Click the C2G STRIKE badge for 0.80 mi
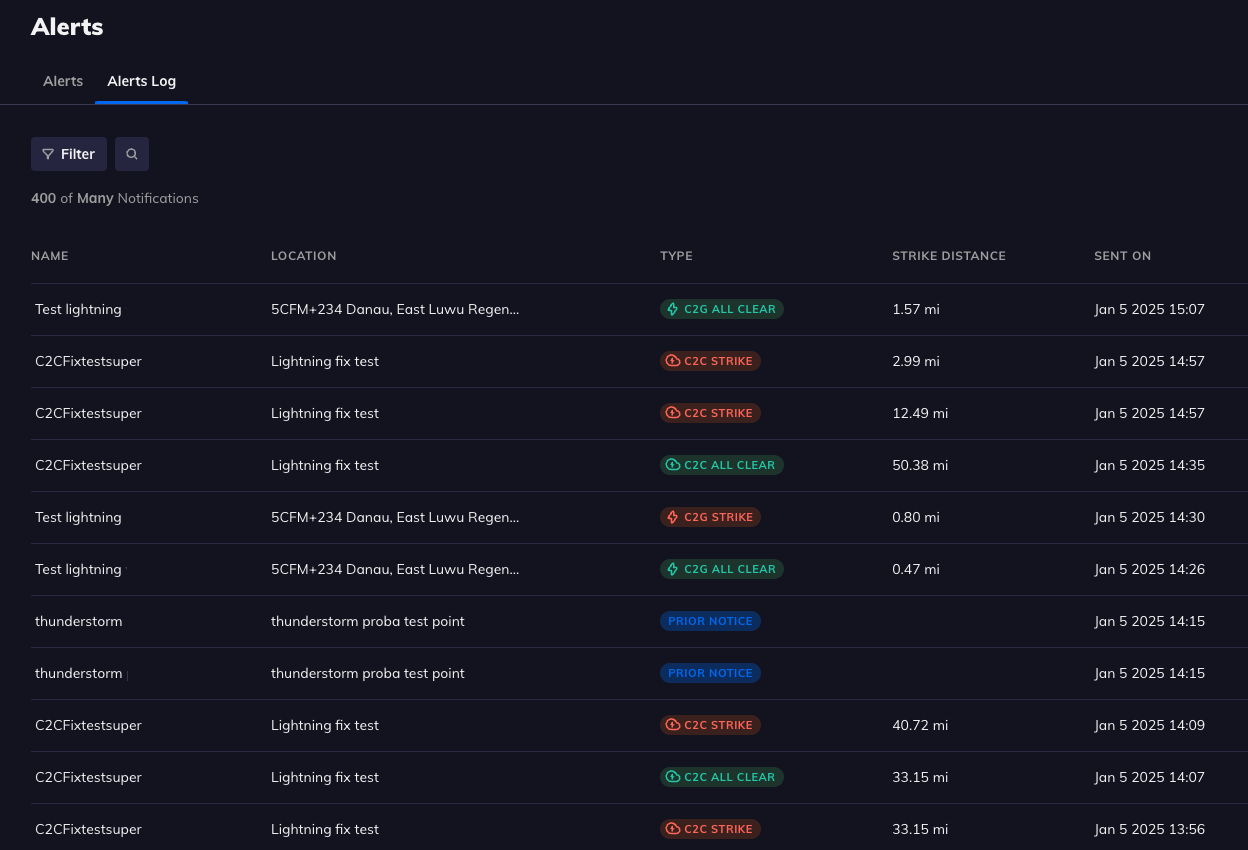Screen dimensions: 1248x850 click(x=710, y=517)
